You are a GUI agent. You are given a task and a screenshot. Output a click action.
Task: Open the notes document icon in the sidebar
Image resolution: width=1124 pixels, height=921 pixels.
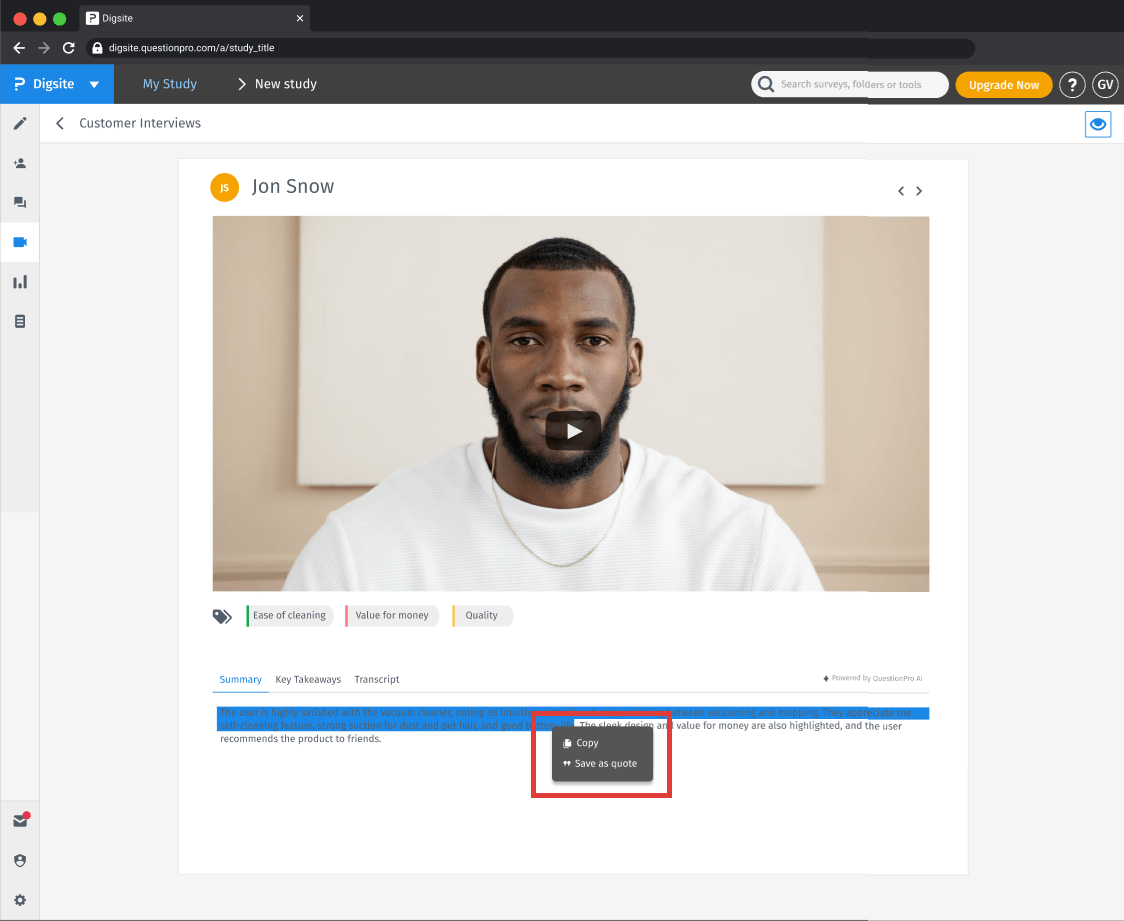pyautogui.click(x=20, y=320)
